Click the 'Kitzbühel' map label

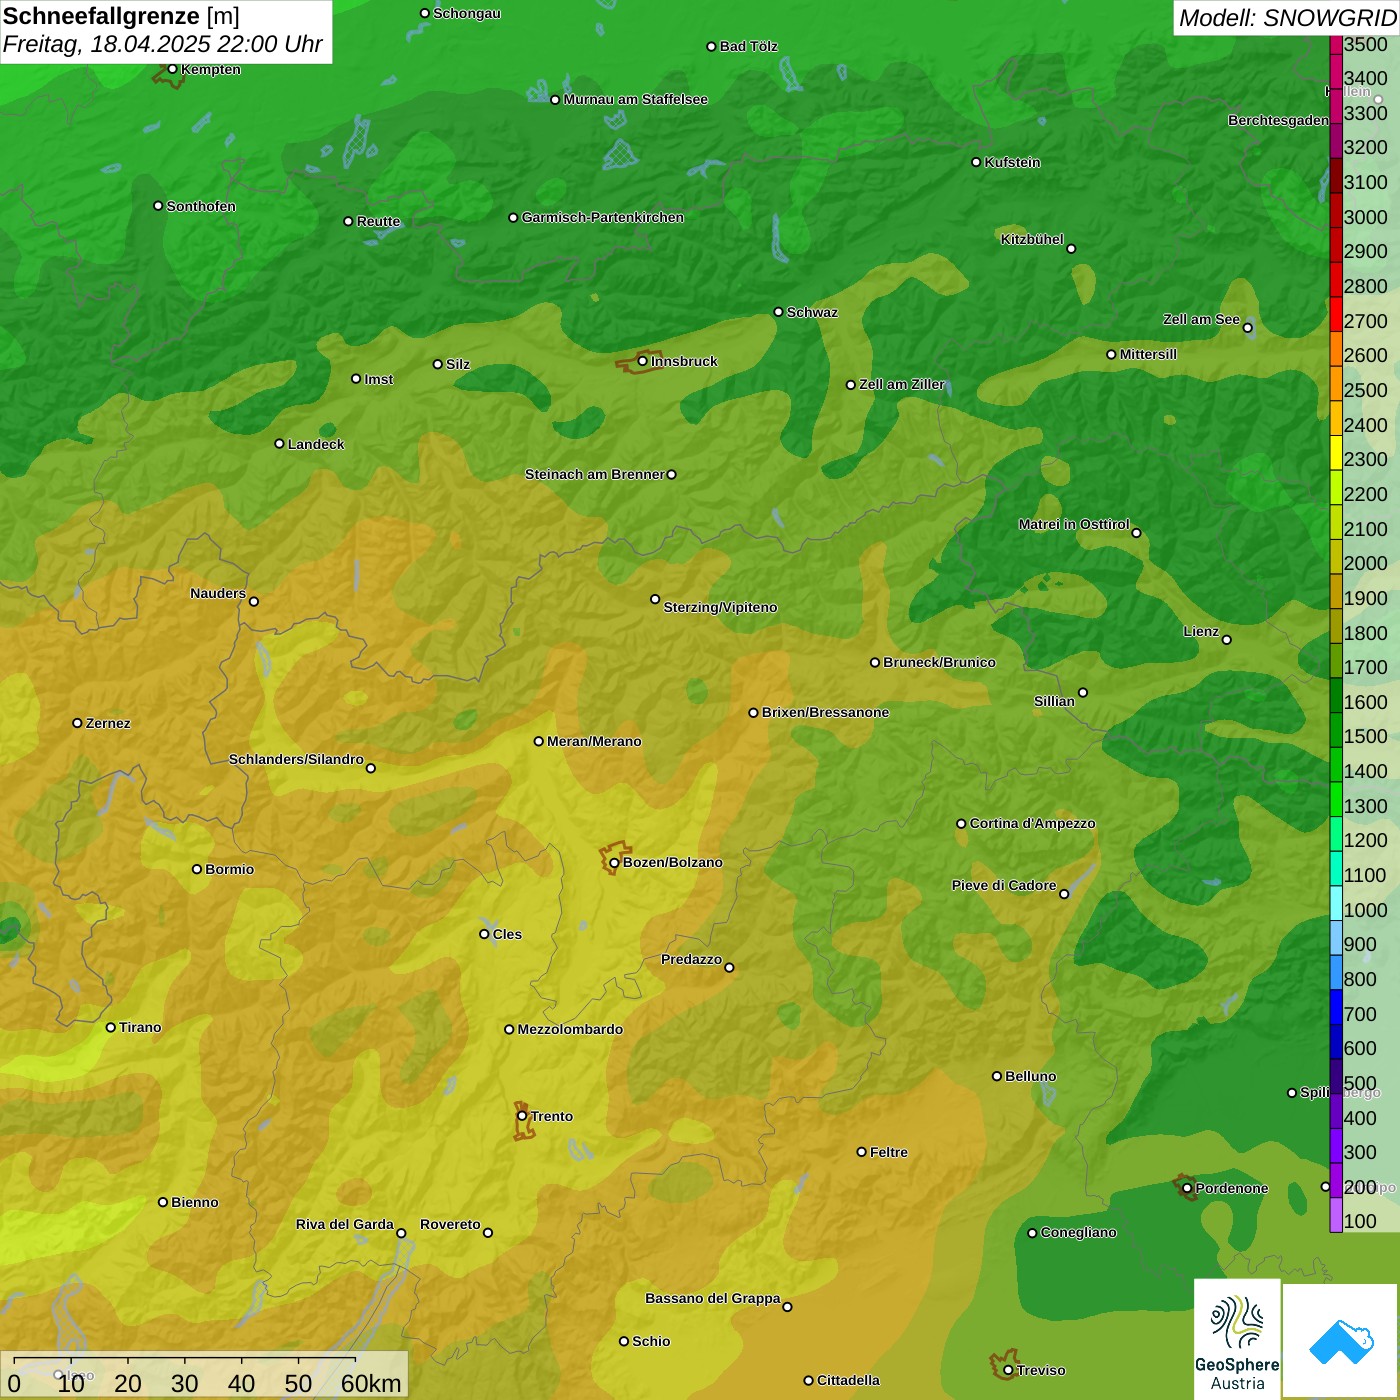tap(1032, 239)
